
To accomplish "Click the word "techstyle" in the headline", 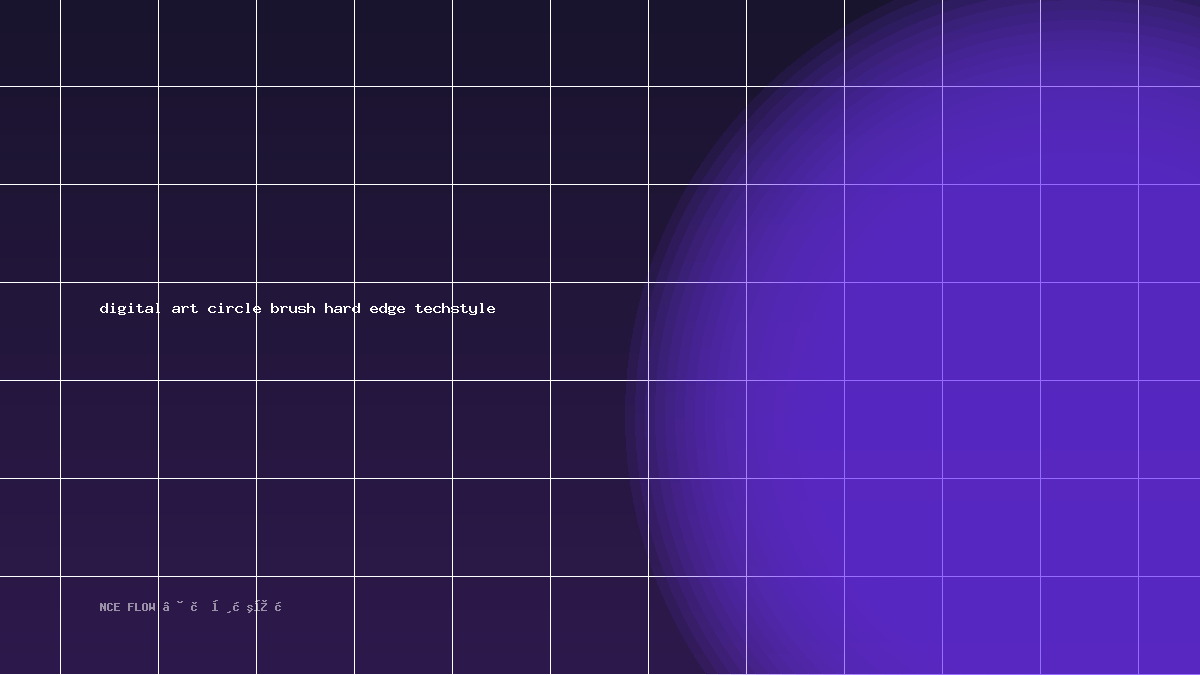I will [x=455, y=309].
